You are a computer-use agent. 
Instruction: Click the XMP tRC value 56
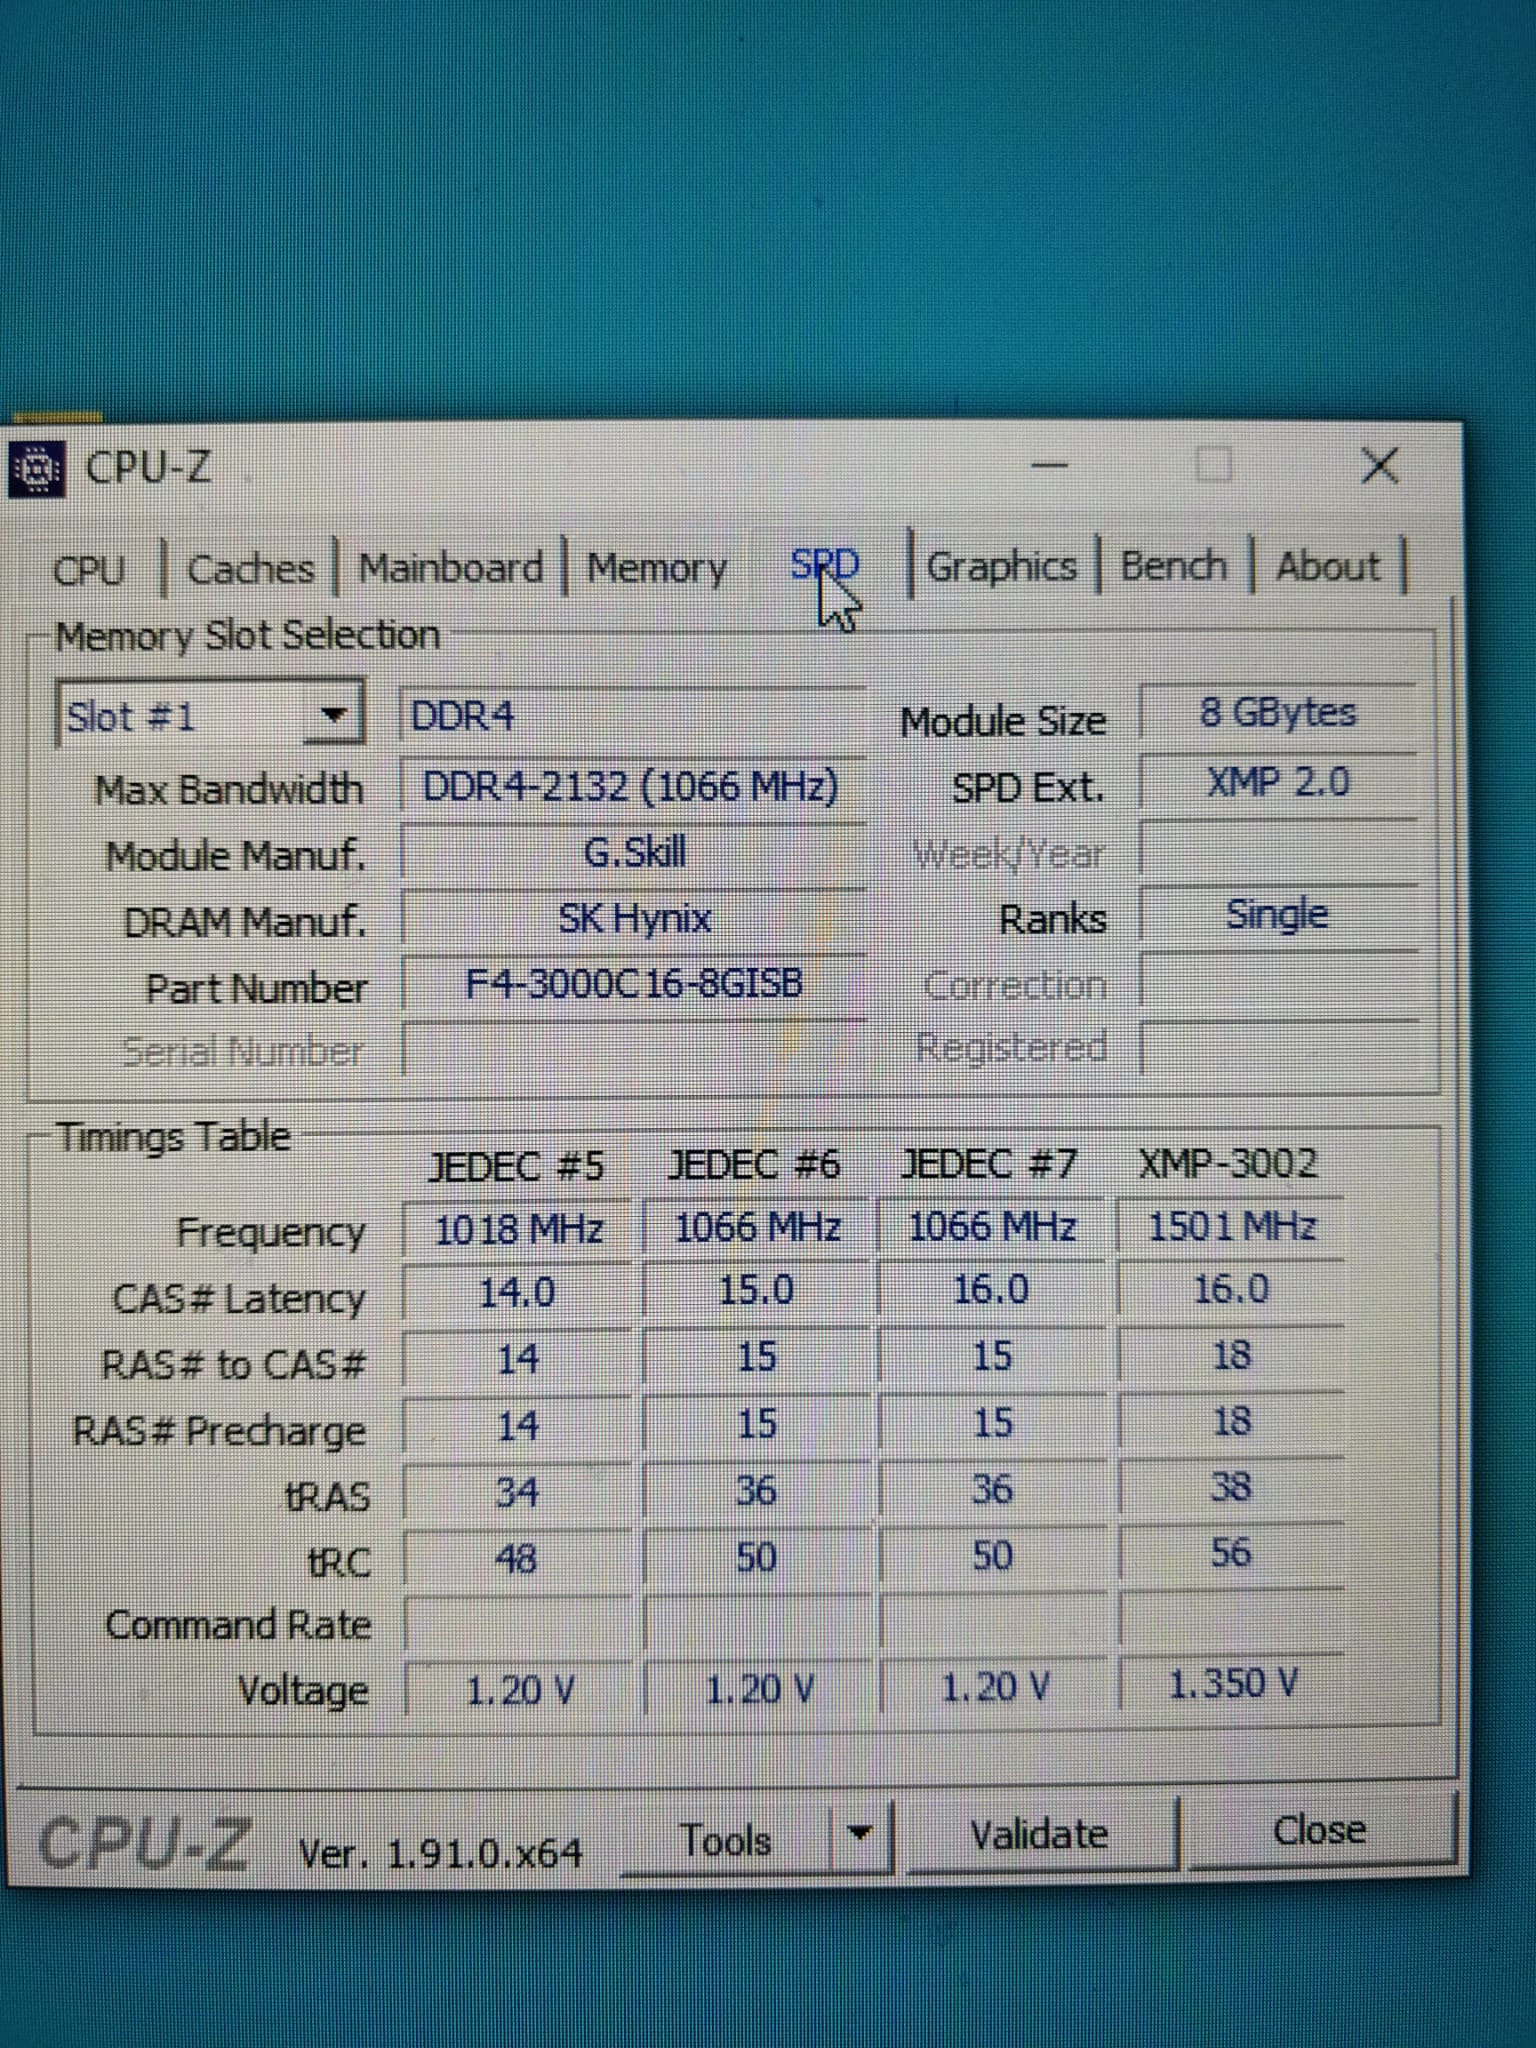pos(1231,1552)
